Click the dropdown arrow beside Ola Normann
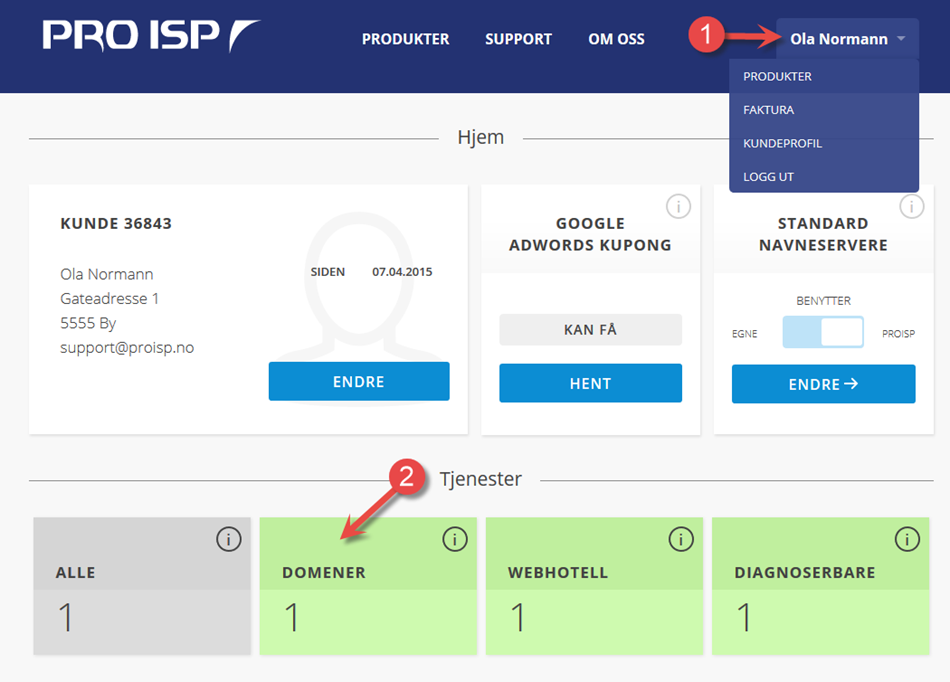The height and width of the screenshot is (682, 950). click(x=901, y=38)
